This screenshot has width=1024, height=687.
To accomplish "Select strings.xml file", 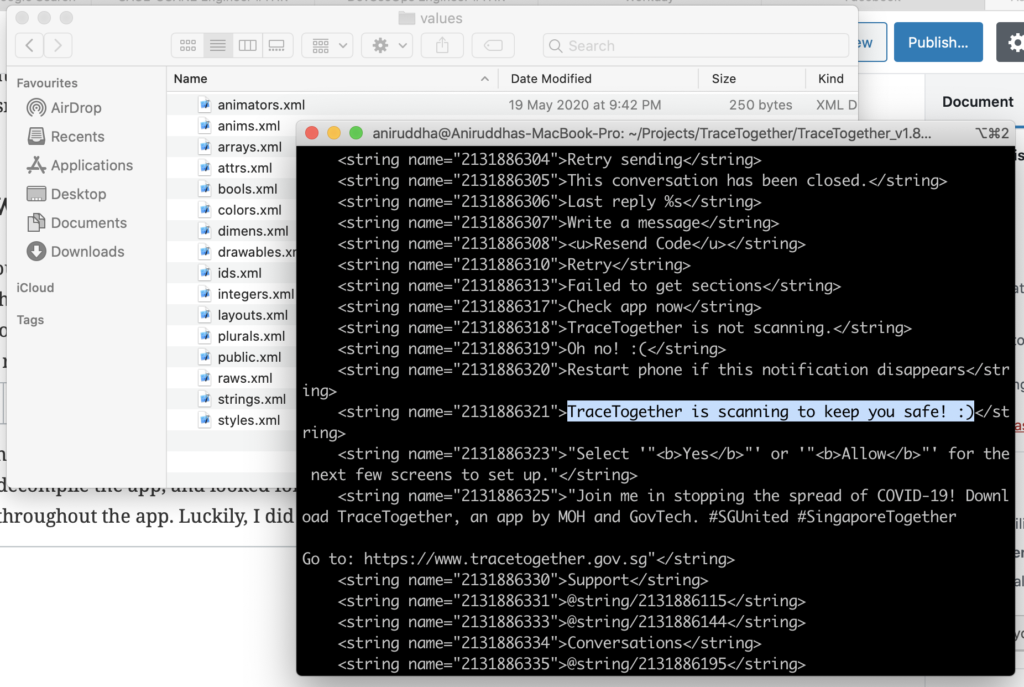I will 251,399.
